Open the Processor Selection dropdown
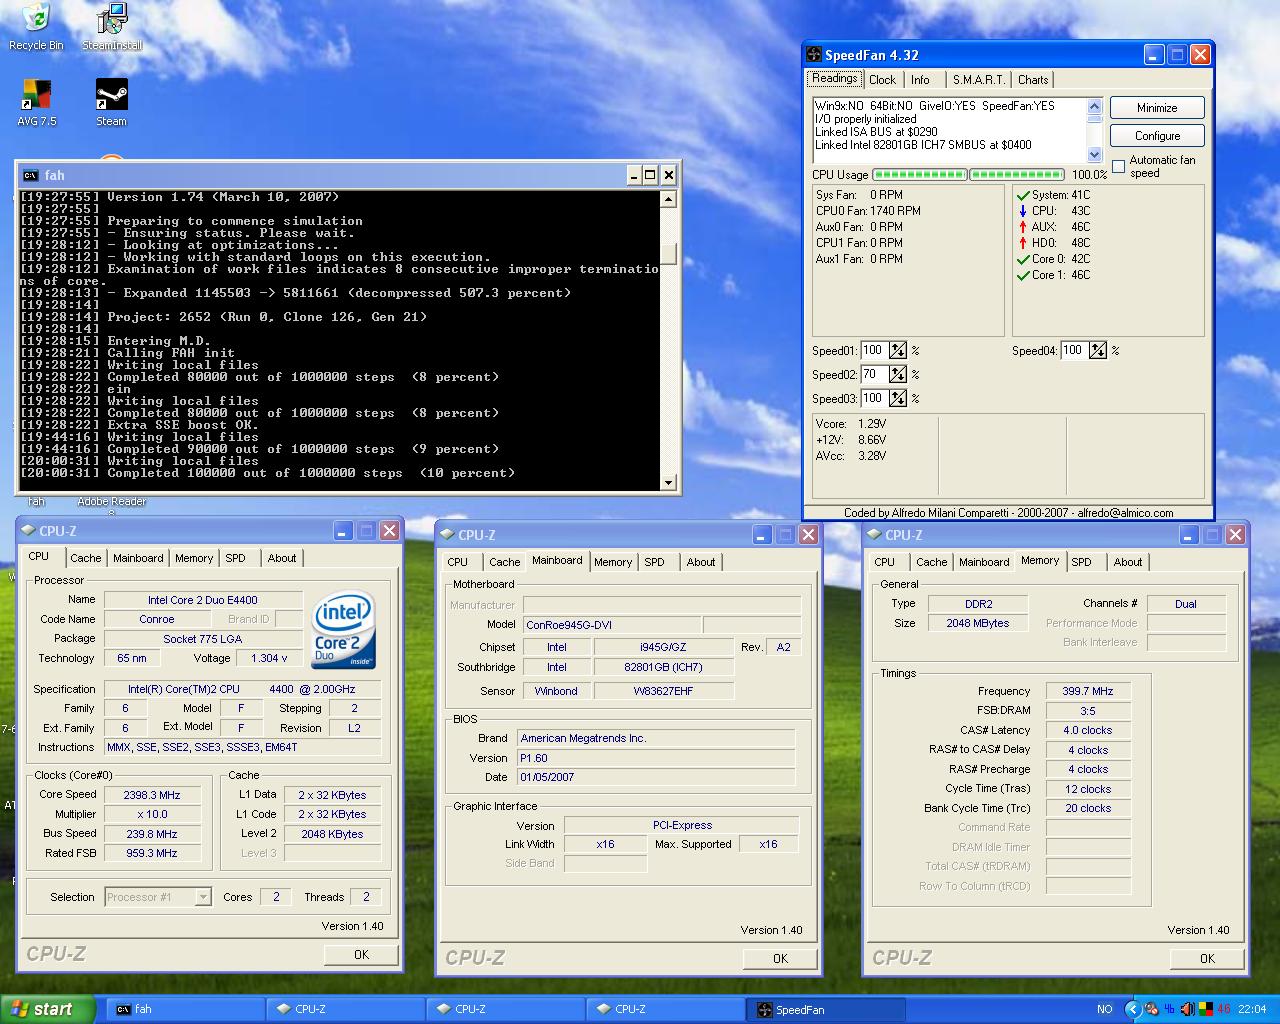Image resolution: width=1280 pixels, height=1024 pixels. 203,897
